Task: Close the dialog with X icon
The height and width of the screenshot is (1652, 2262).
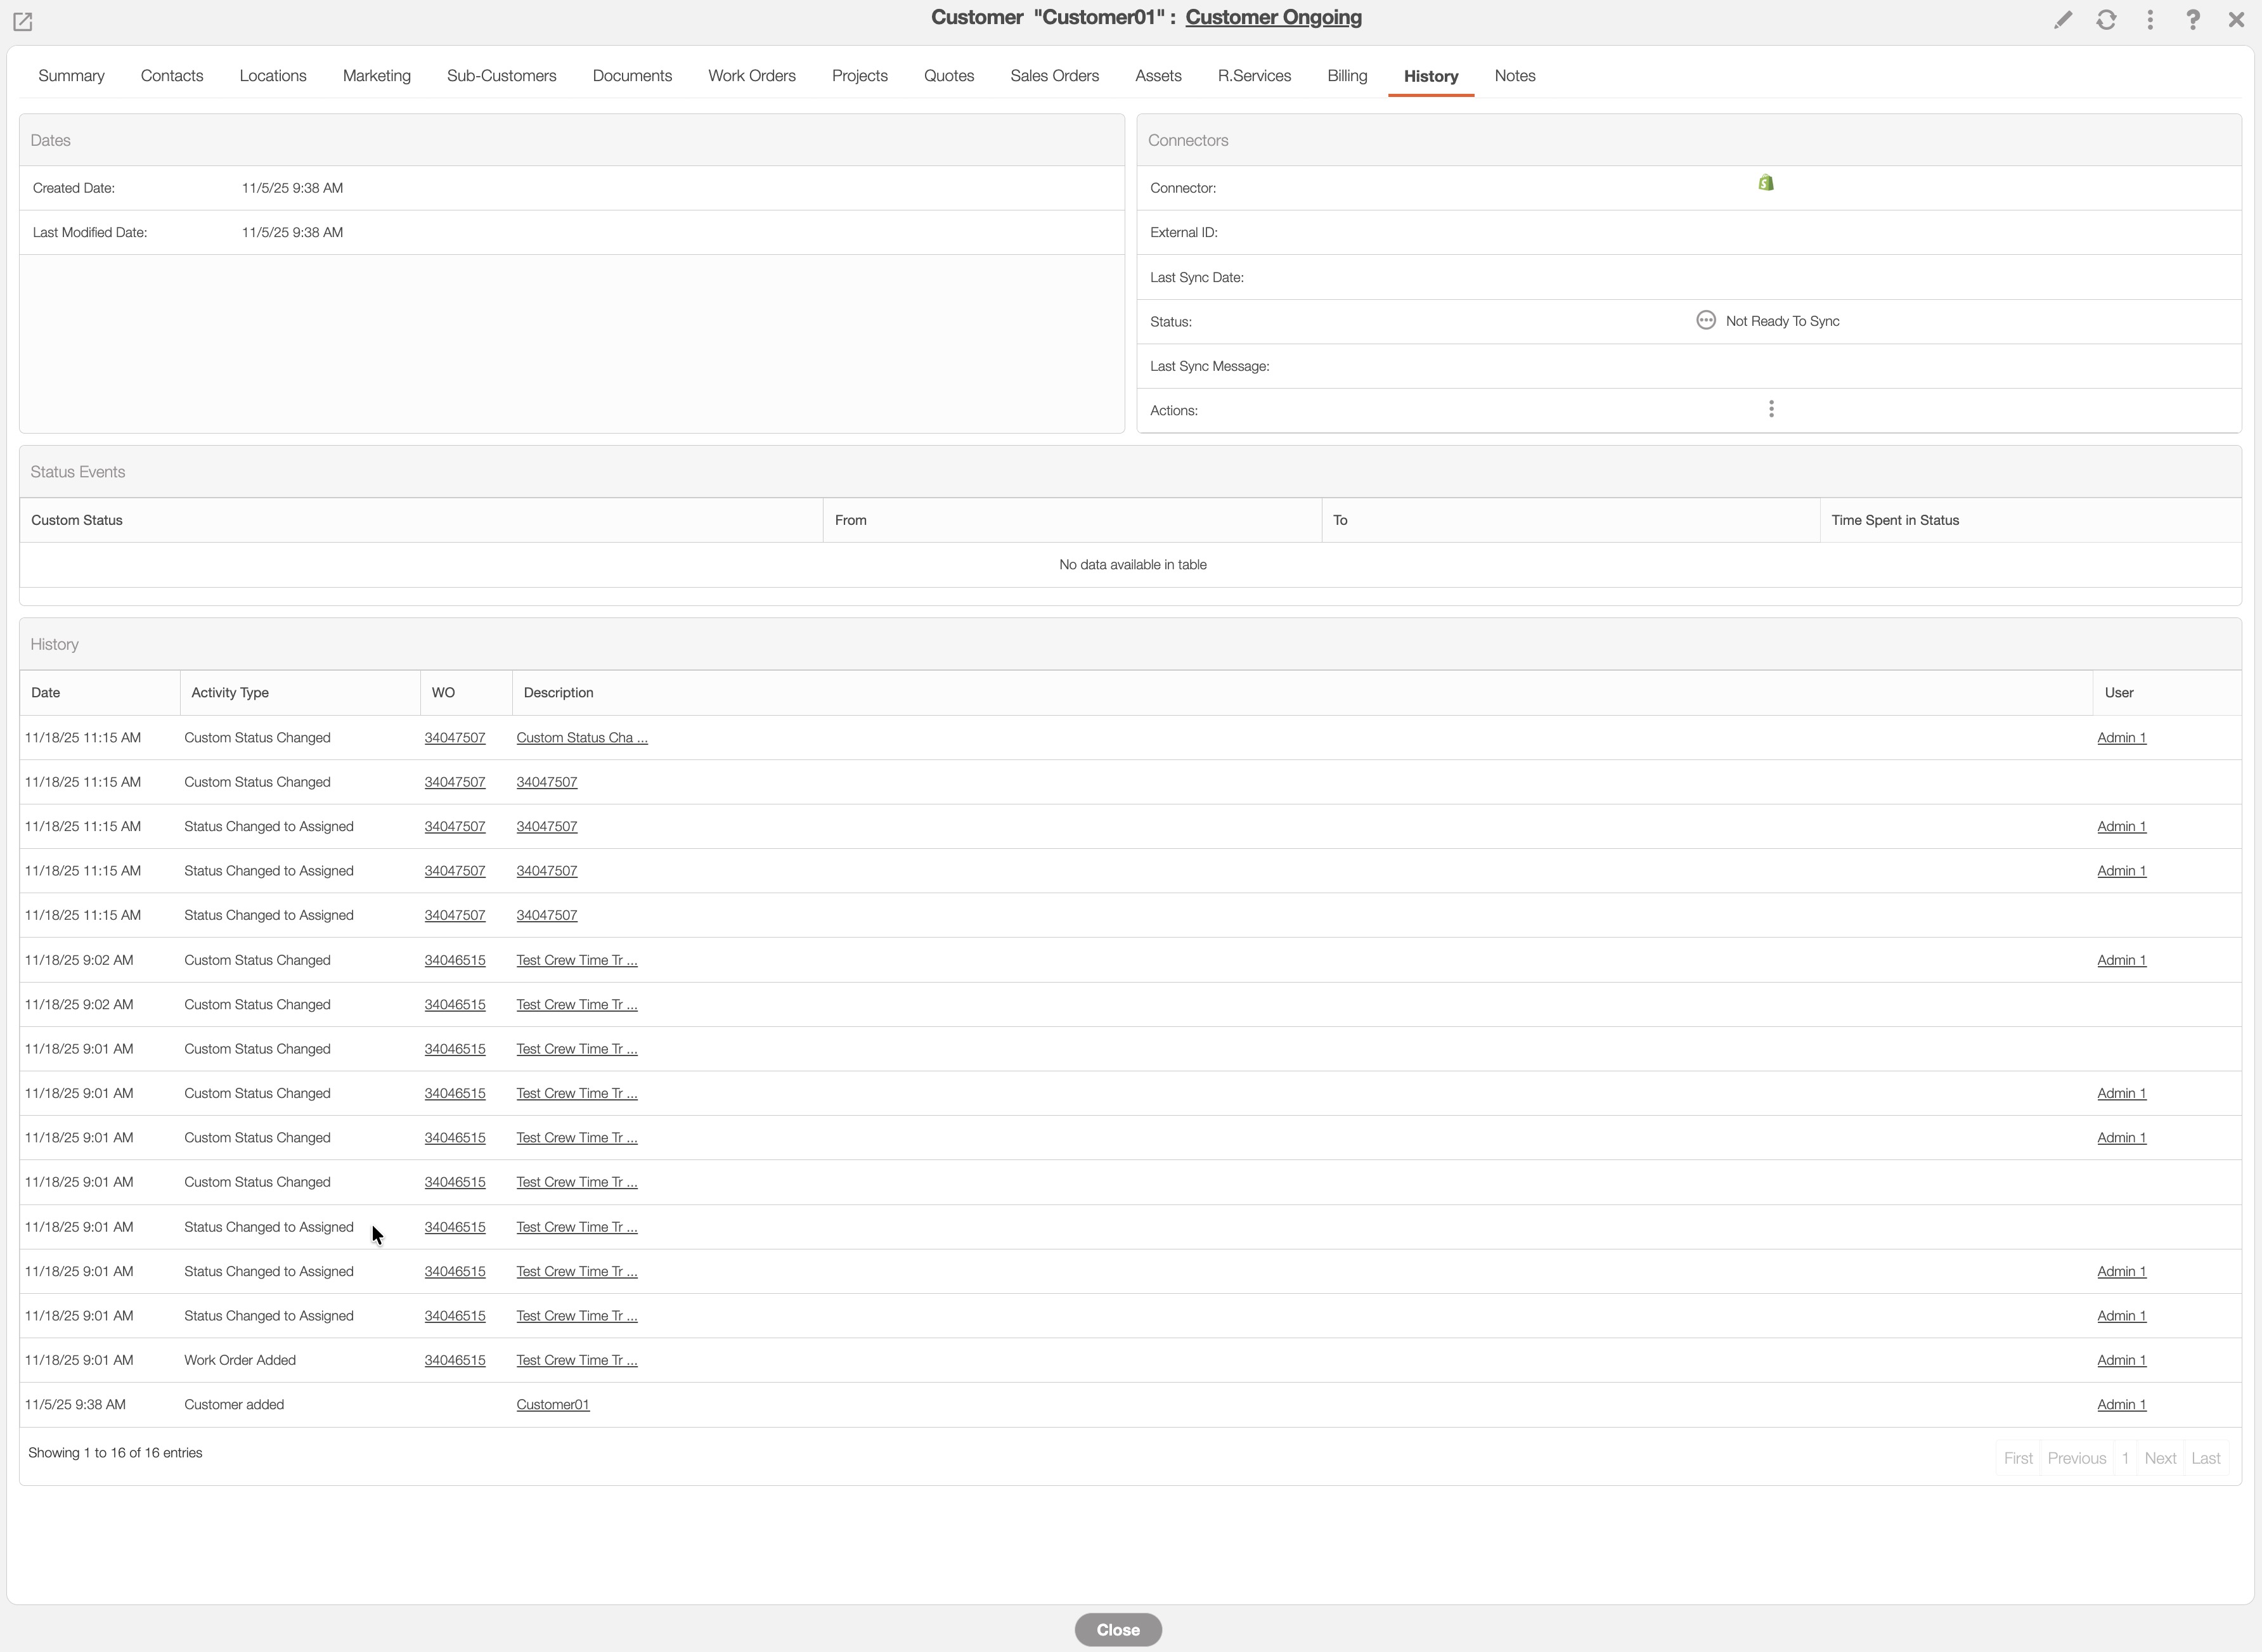Action: point(2236,20)
